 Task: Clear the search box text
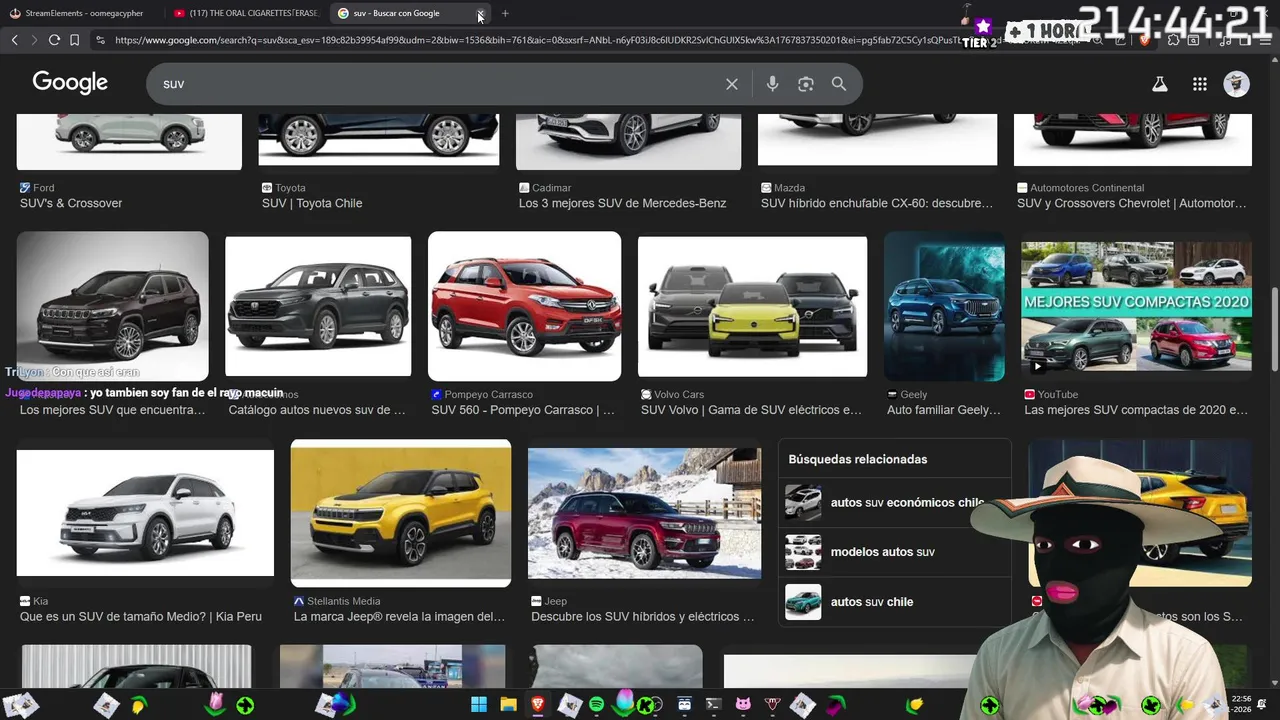coord(732,84)
